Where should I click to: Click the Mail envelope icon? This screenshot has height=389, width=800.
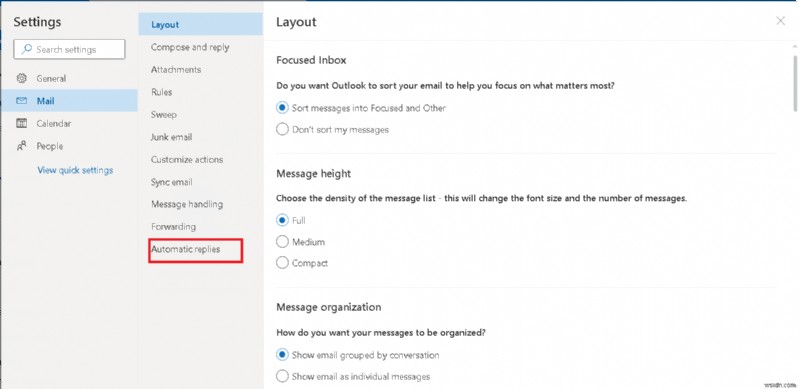pos(21,101)
